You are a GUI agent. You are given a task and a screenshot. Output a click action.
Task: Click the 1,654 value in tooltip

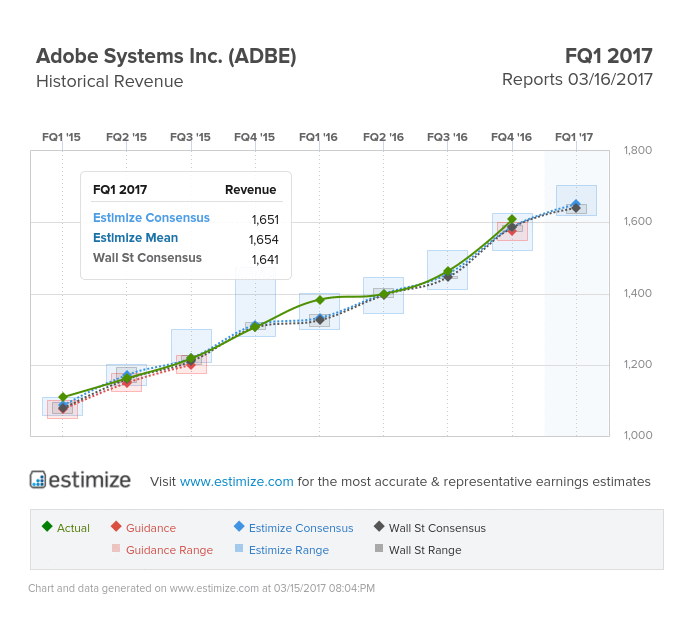(x=263, y=239)
